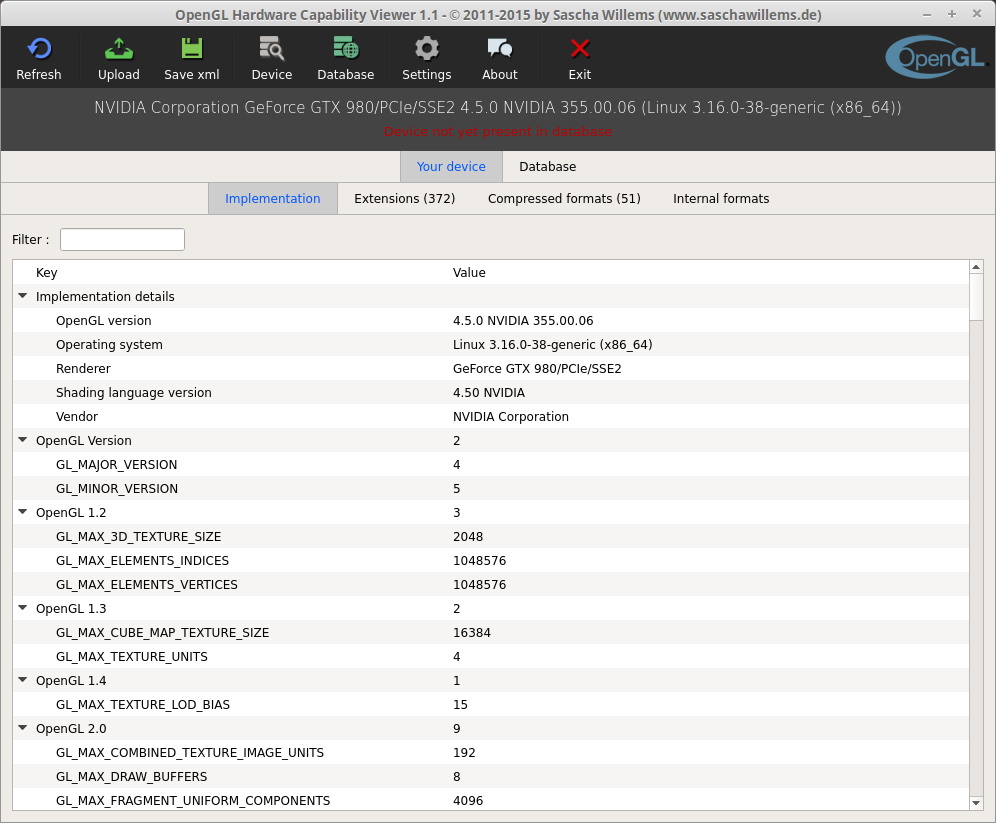Collapse the OpenGL 1.2 group
The width and height of the screenshot is (996, 823).
tap(23, 512)
